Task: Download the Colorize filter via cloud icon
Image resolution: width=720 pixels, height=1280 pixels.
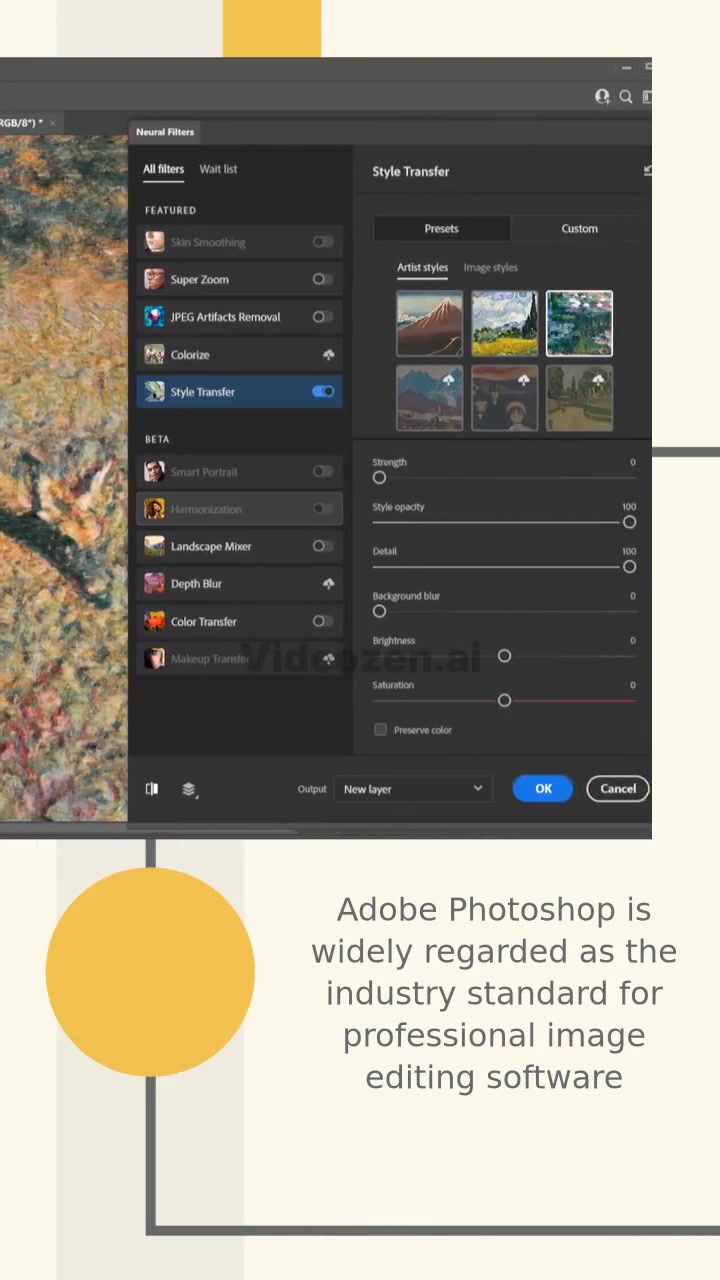Action: pos(328,355)
